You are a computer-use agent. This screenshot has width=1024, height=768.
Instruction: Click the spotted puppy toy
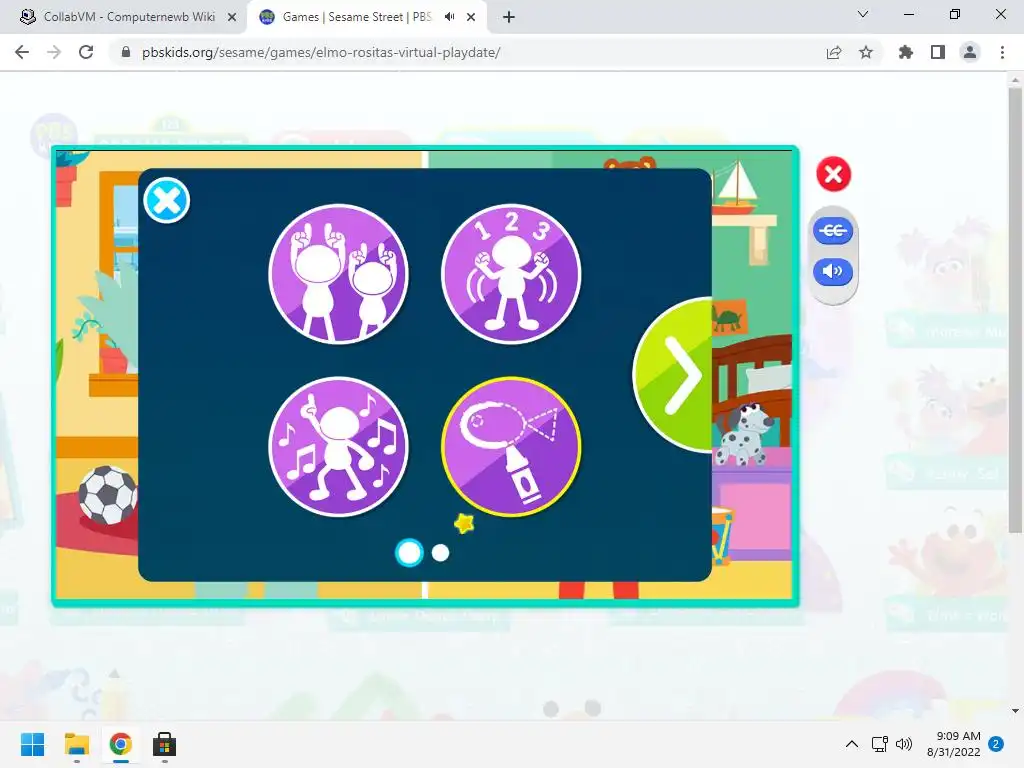pyautogui.click(x=744, y=434)
